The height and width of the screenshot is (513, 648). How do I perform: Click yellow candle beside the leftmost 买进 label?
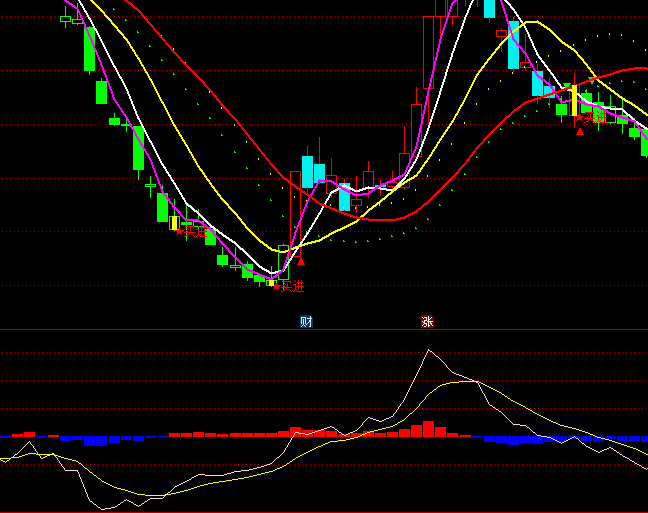coord(174,223)
